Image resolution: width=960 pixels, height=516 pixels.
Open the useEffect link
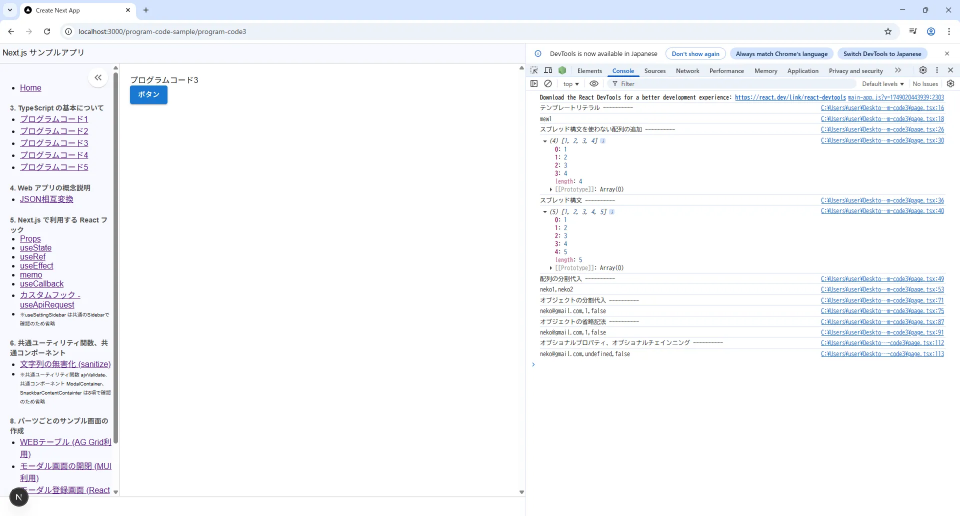pyautogui.click(x=37, y=266)
